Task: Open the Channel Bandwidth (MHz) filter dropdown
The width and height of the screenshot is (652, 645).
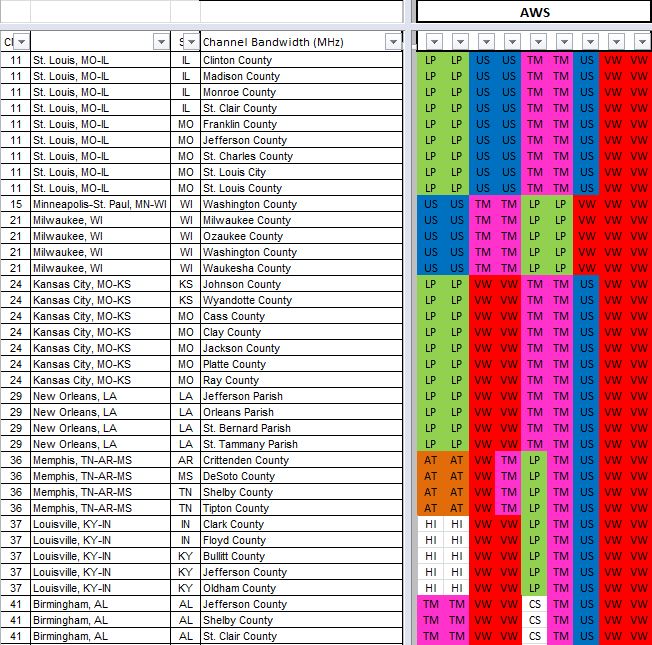Action: (393, 42)
